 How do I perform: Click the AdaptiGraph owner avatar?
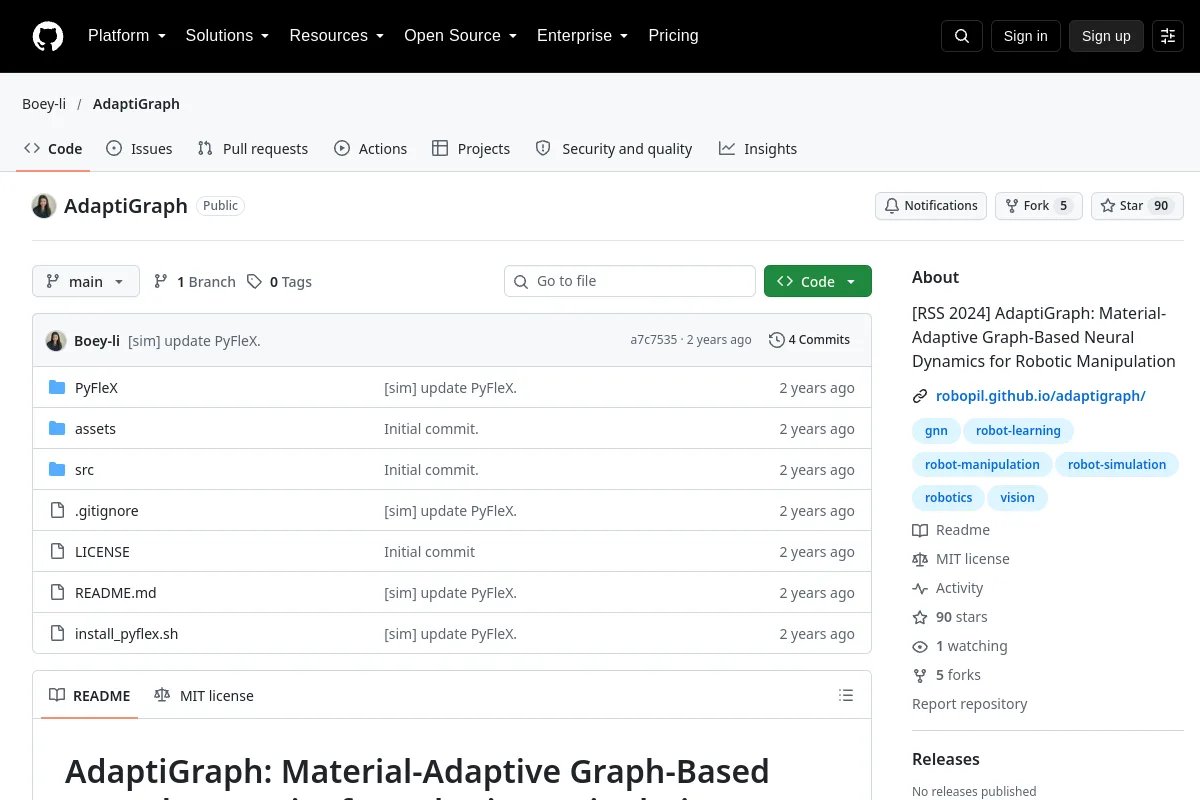tap(44, 206)
